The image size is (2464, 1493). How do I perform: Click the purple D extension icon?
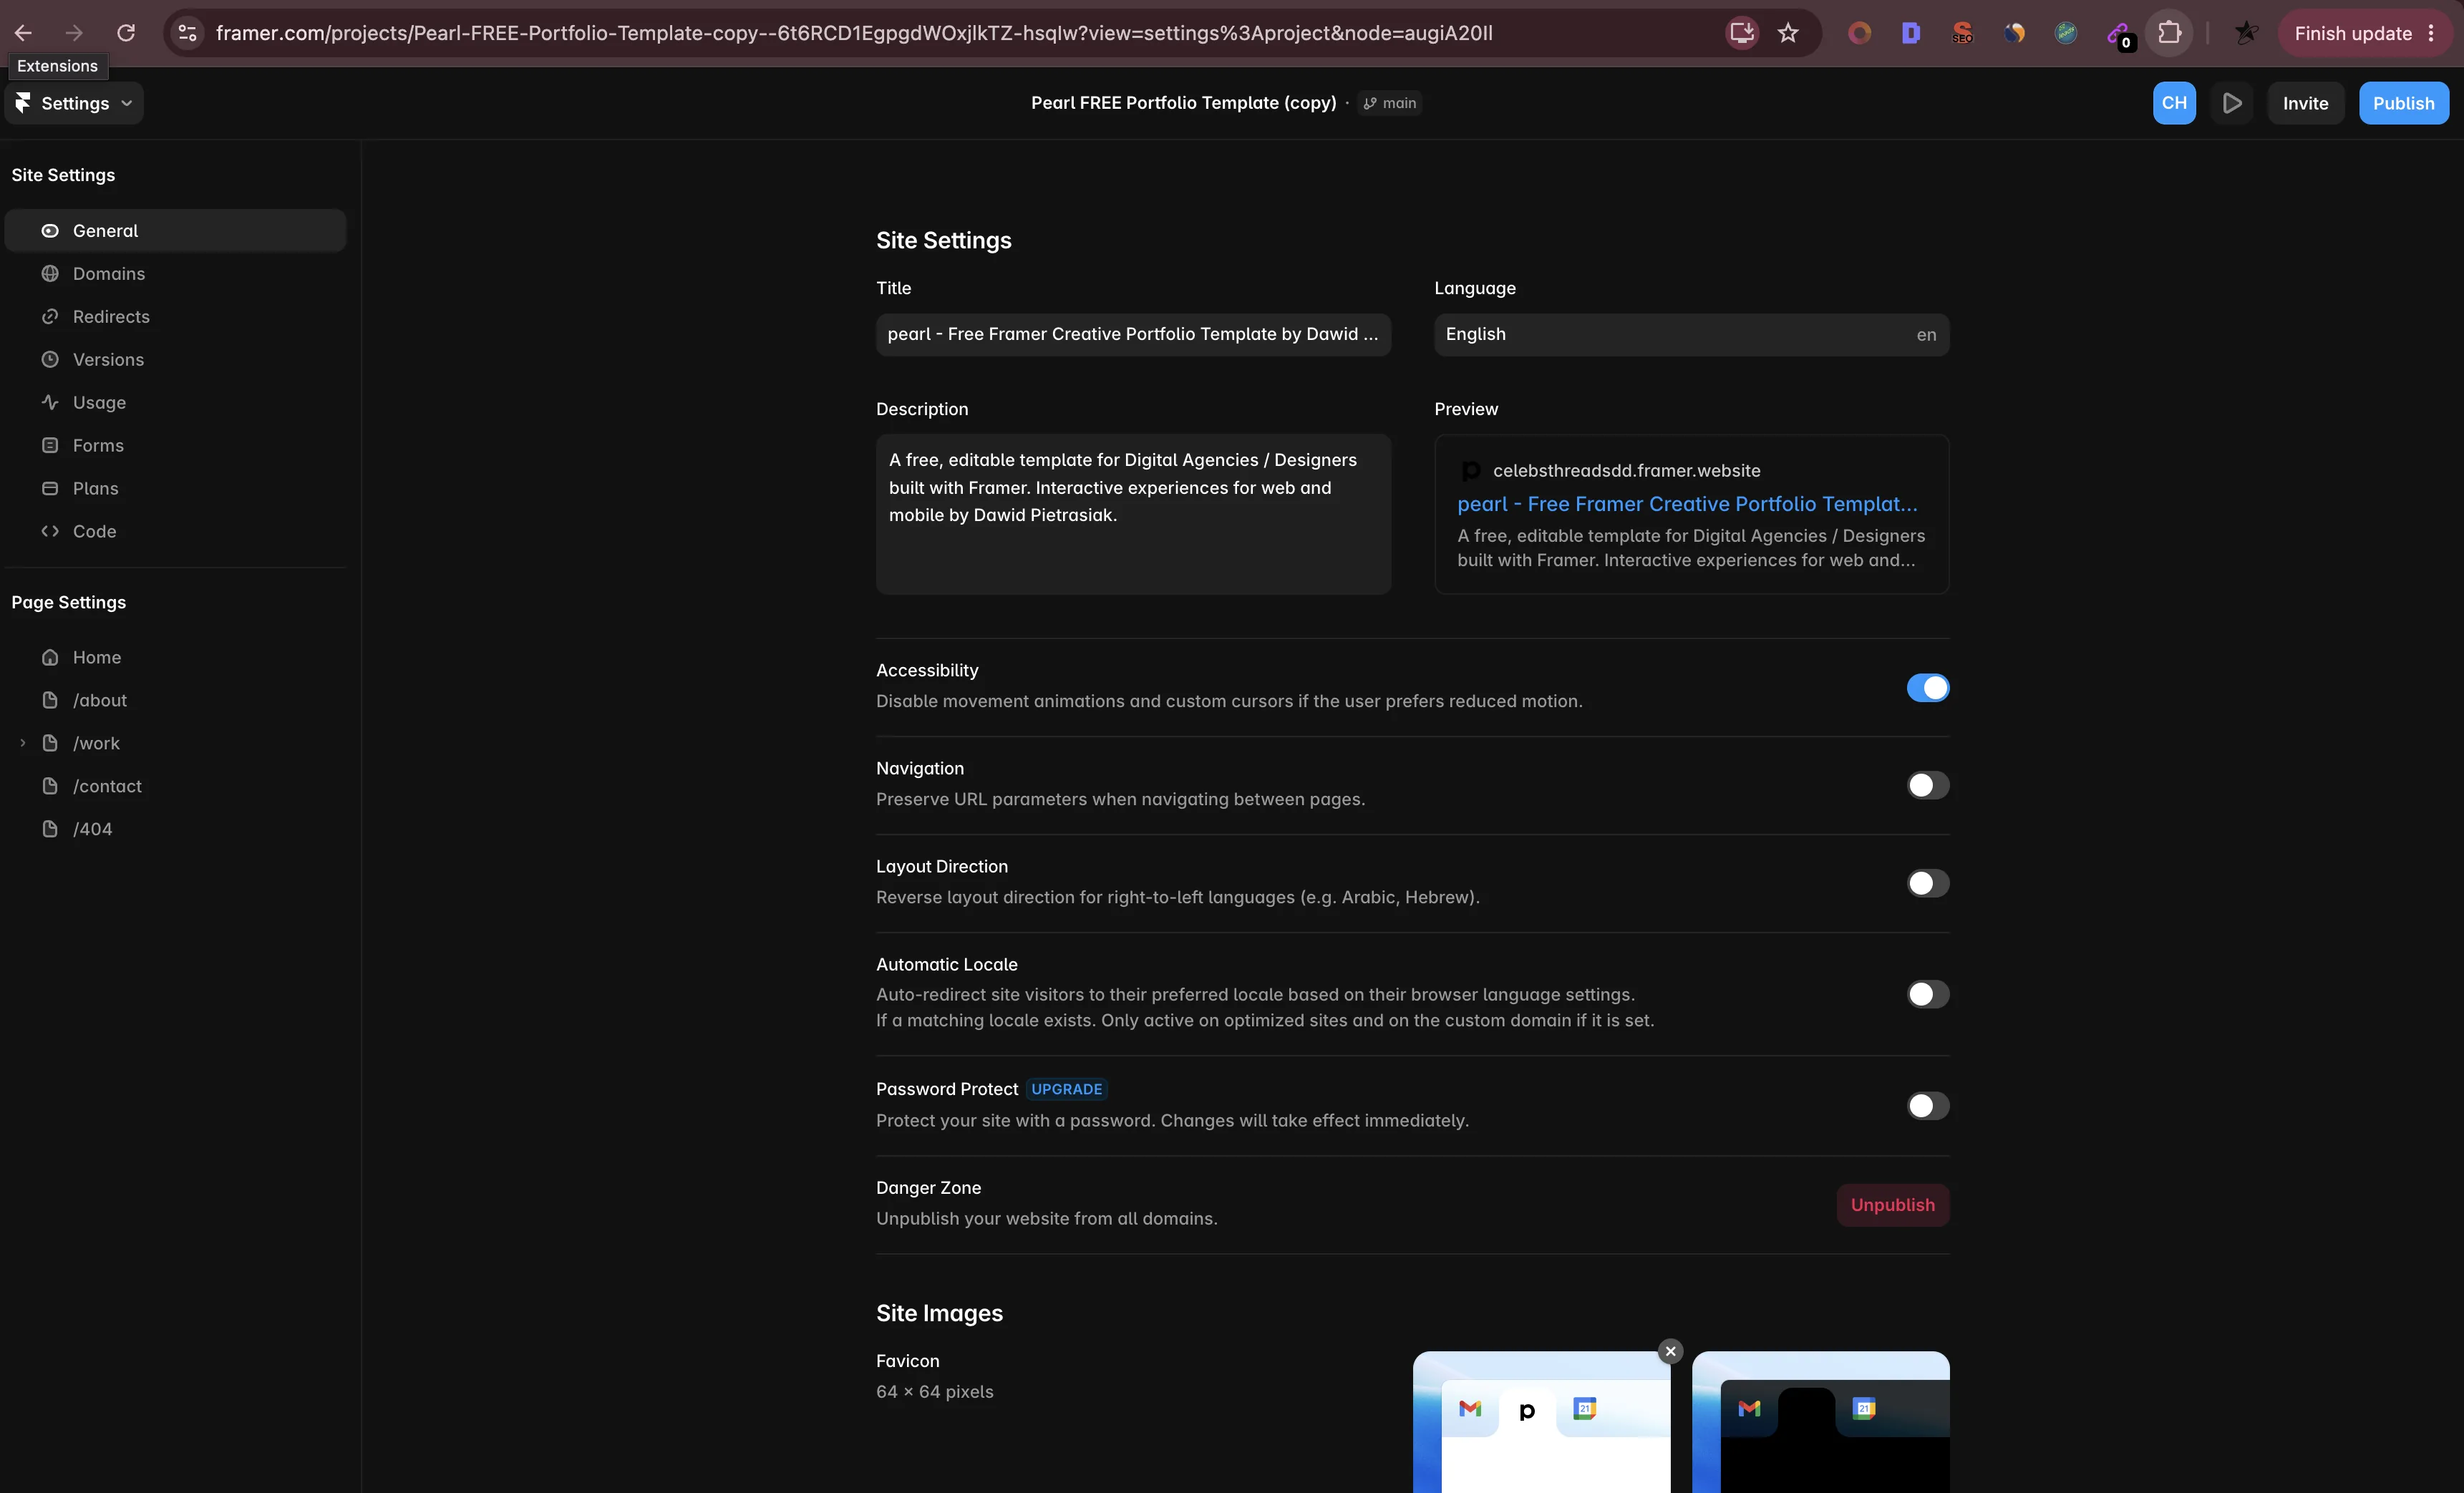pos(1910,33)
